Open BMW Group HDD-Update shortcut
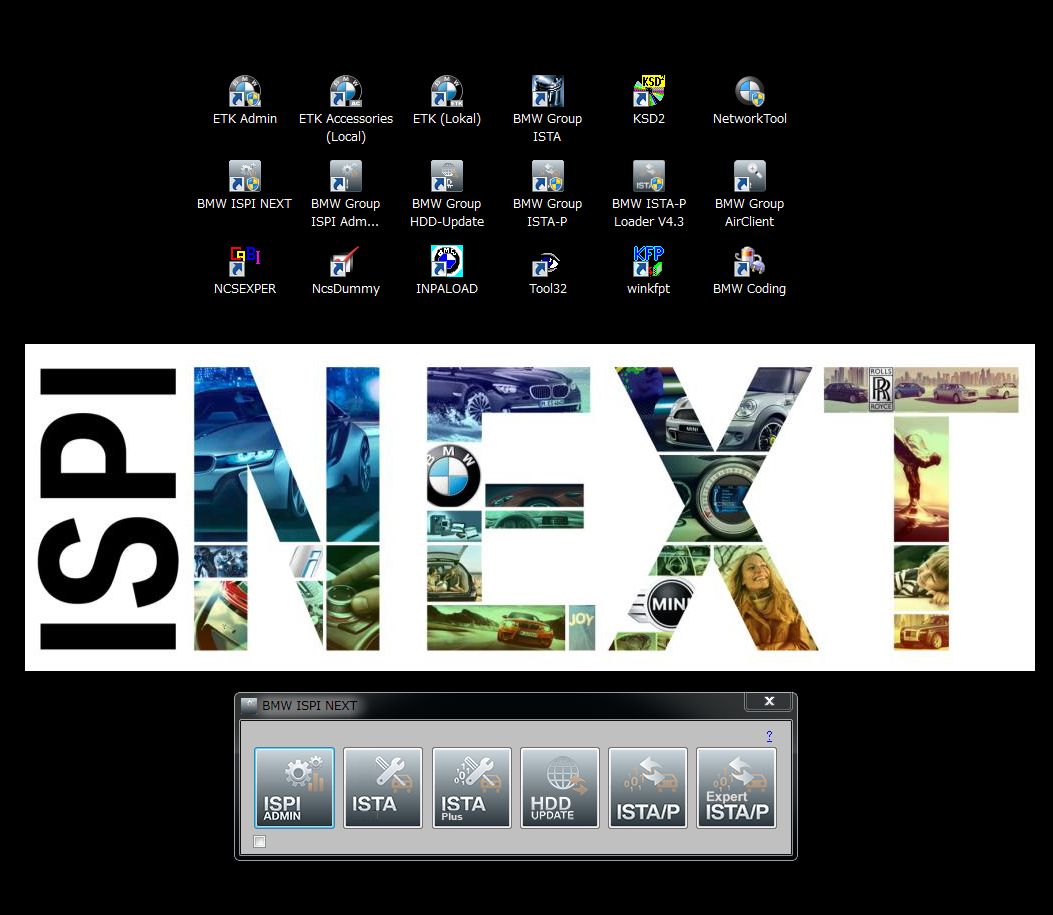This screenshot has width=1053, height=915. tap(447, 195)
